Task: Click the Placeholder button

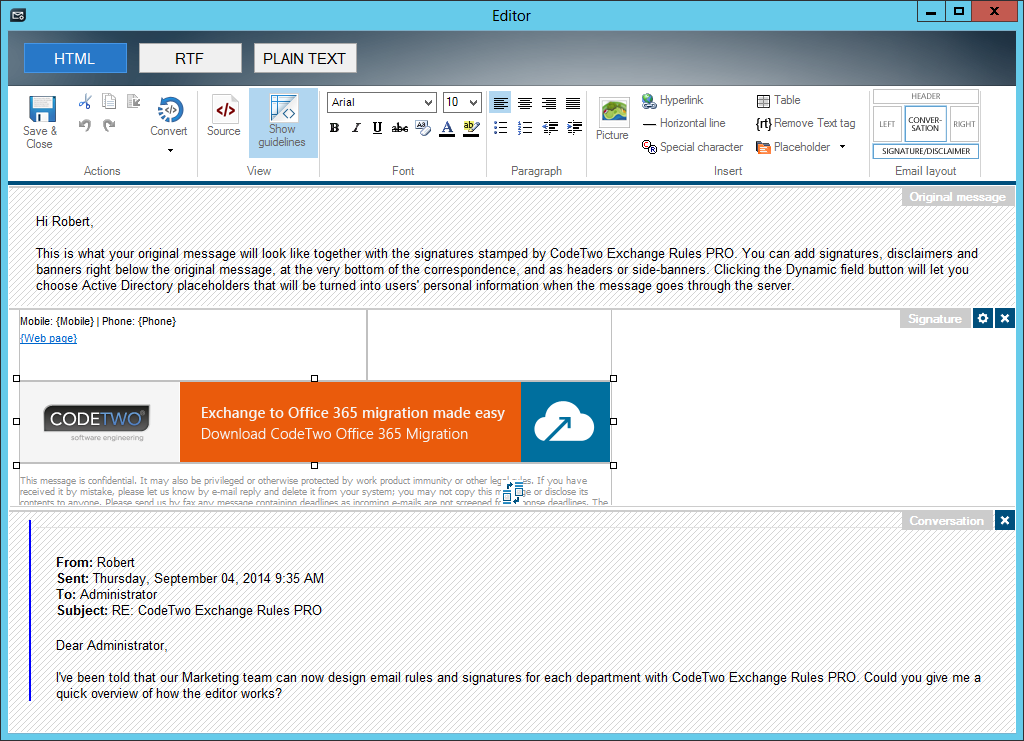Action: coord(793,147)
